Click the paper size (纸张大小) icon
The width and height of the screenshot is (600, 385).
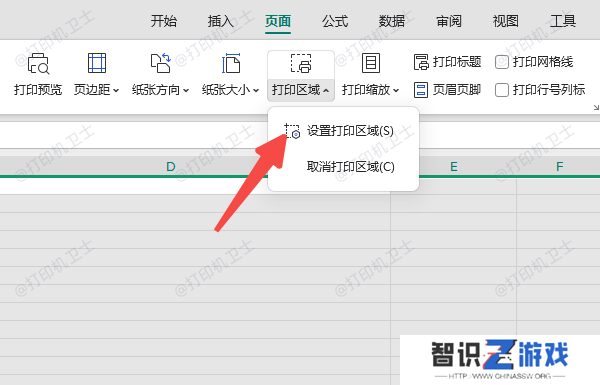click(231, 63)
